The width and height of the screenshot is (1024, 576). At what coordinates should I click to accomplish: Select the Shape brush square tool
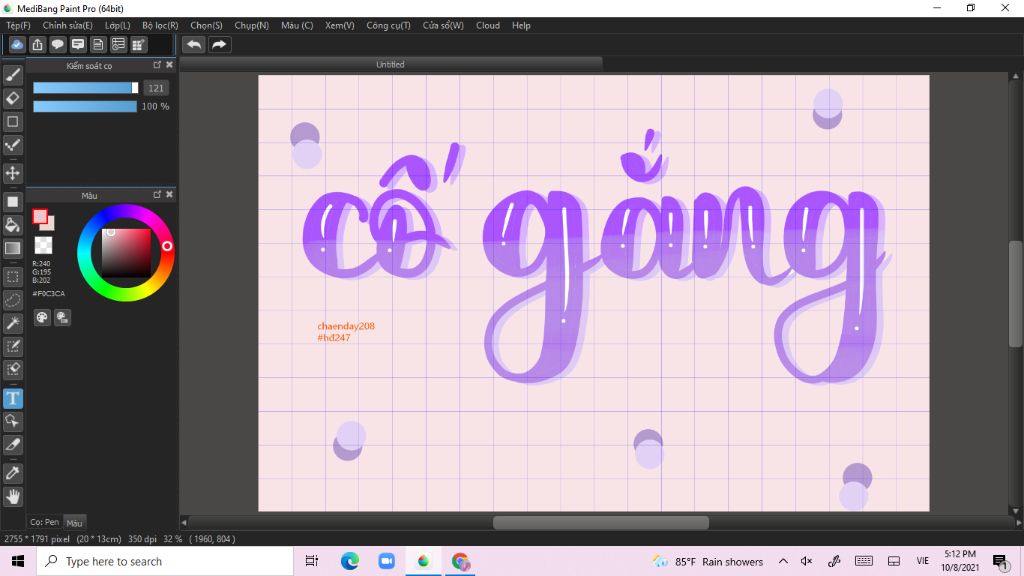12,121
